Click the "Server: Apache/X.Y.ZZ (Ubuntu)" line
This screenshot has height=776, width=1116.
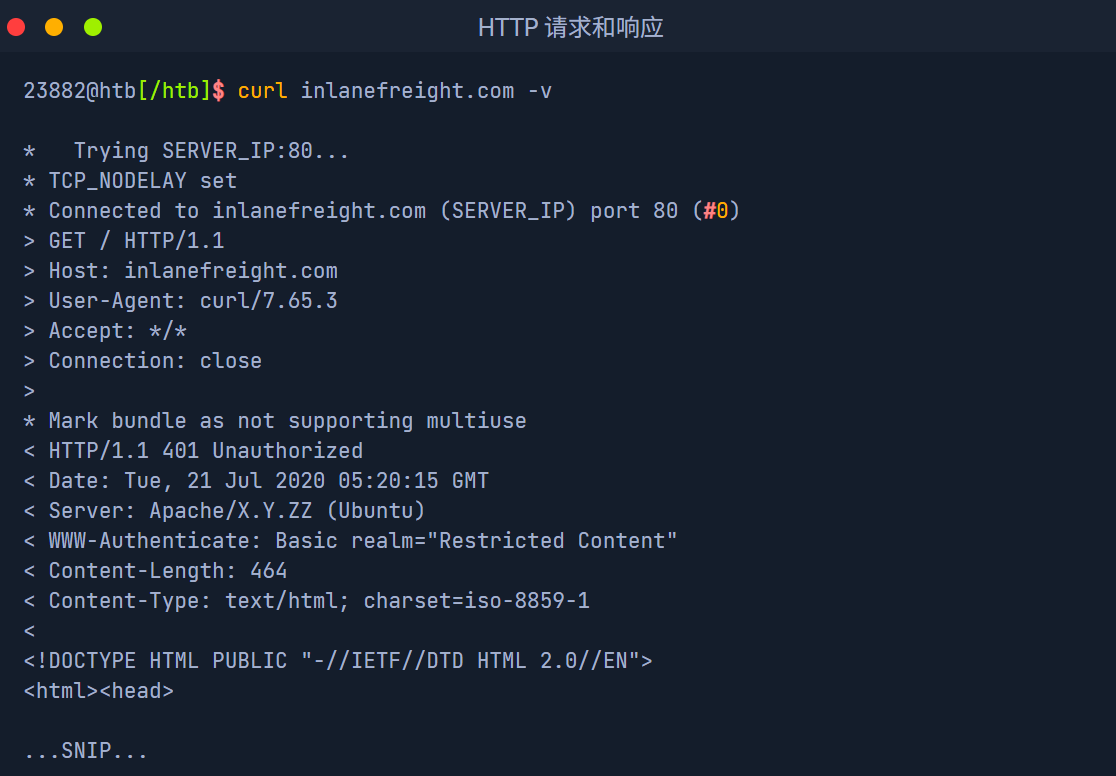coord(237,511)
